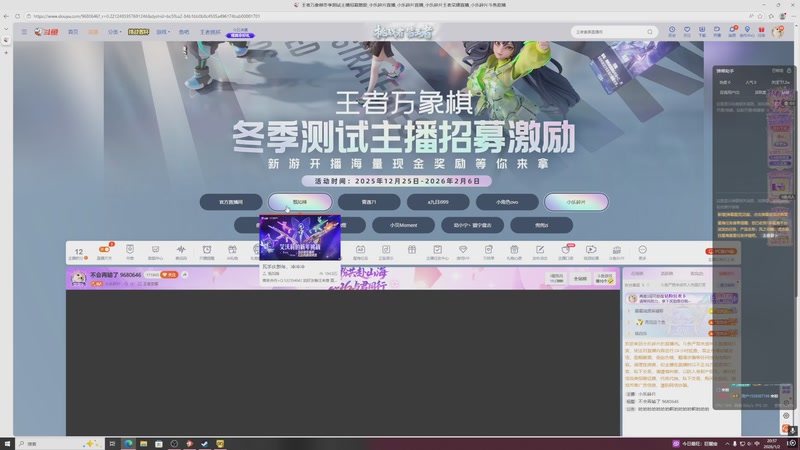Click the music note icon in streamer toolbar
800x450 pixels.
[x=386, y=251]
